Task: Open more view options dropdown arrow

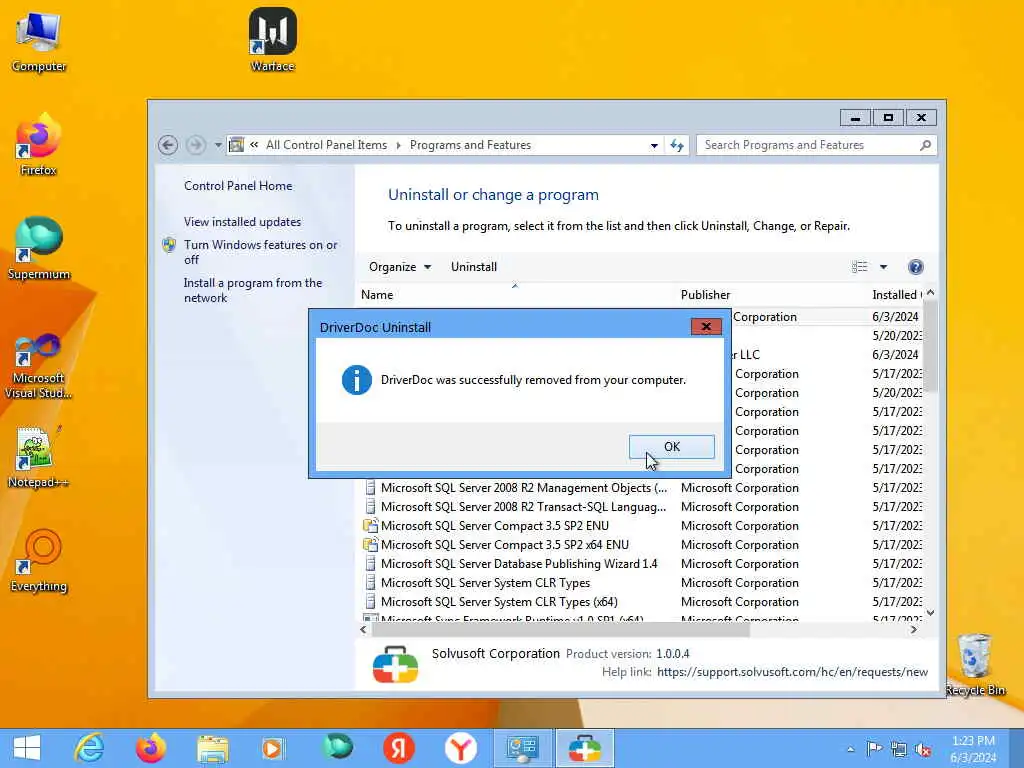Action: [883, 266]
